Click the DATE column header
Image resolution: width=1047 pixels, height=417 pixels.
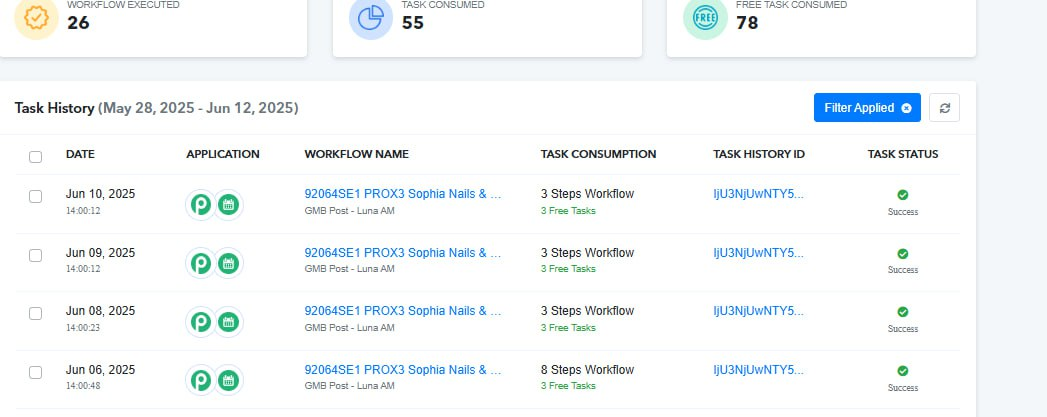[80, 154]
